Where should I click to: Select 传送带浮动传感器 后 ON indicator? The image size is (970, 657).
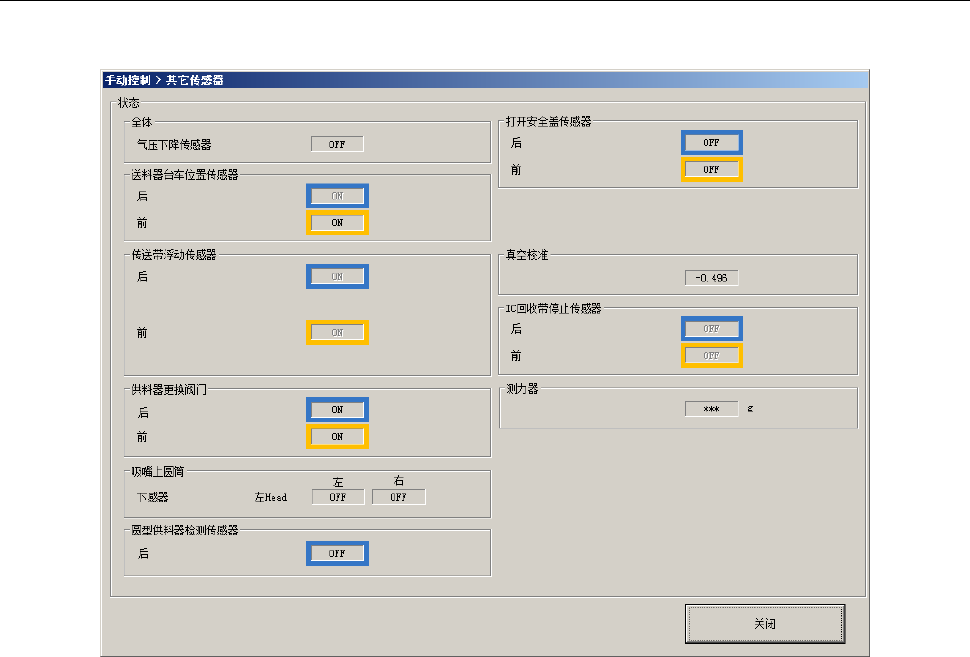[x=337, y=277]
